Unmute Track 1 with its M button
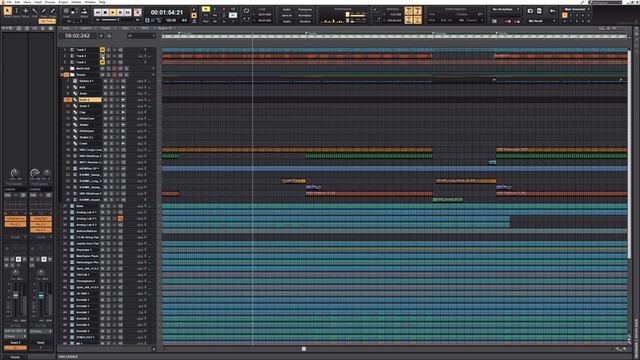The height and width of the screenshot is (360, 640). [102, 50]
